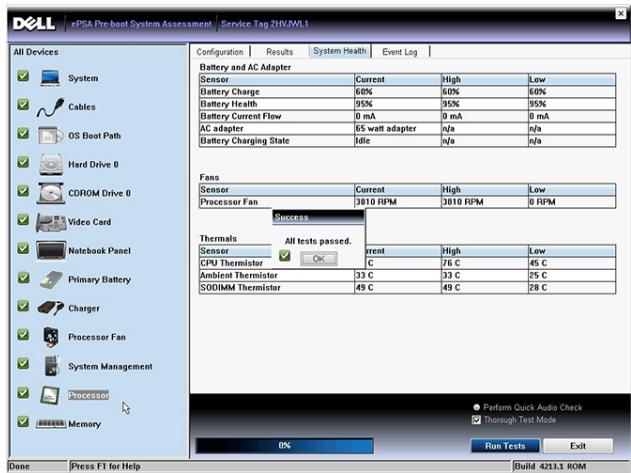Screen dimensions: 631x473
Task: Click the Build 4213.1 ROM status
Action: coord(550,466)
